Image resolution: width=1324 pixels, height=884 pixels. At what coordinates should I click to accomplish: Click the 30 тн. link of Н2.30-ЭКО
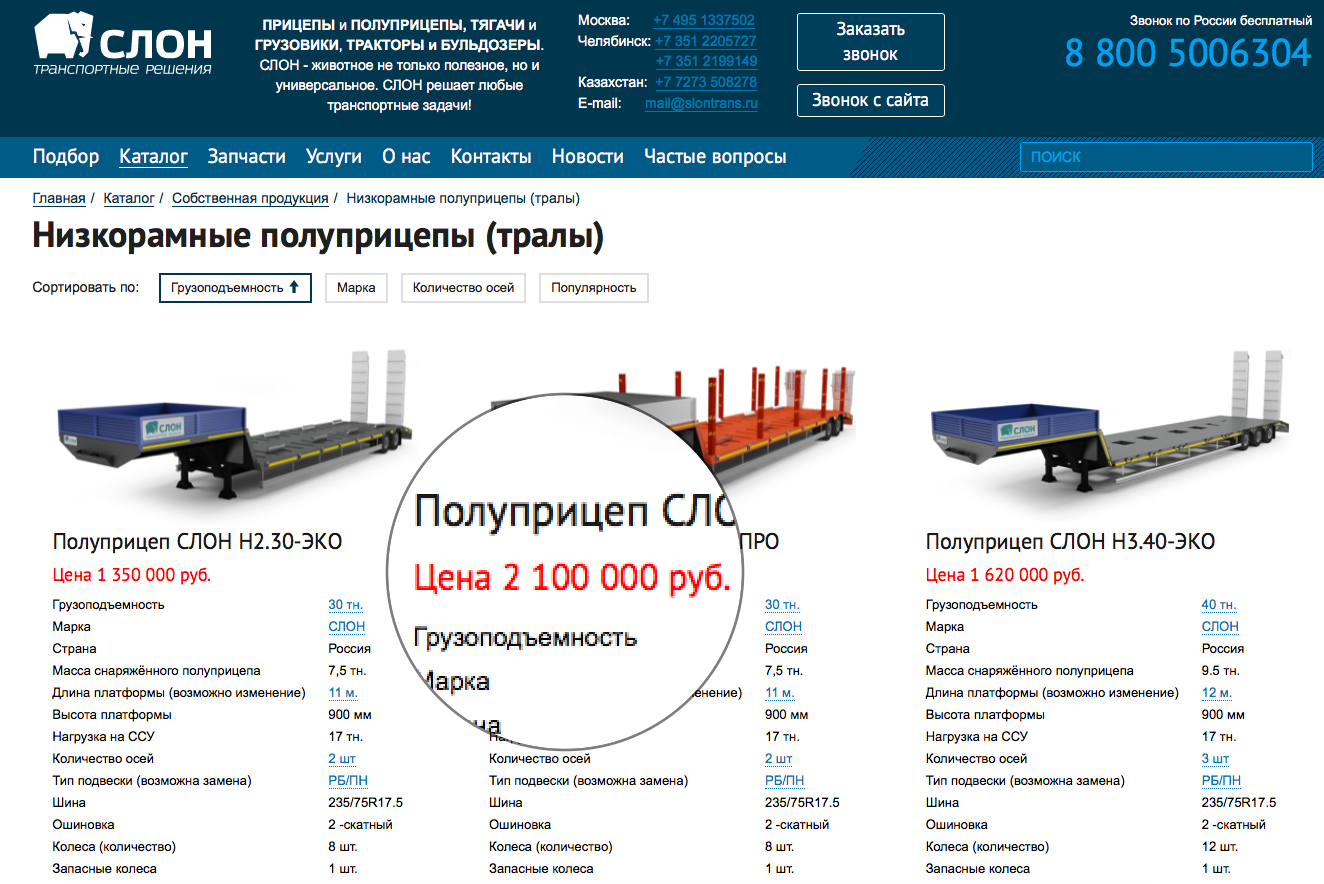(x=346, y=605)
